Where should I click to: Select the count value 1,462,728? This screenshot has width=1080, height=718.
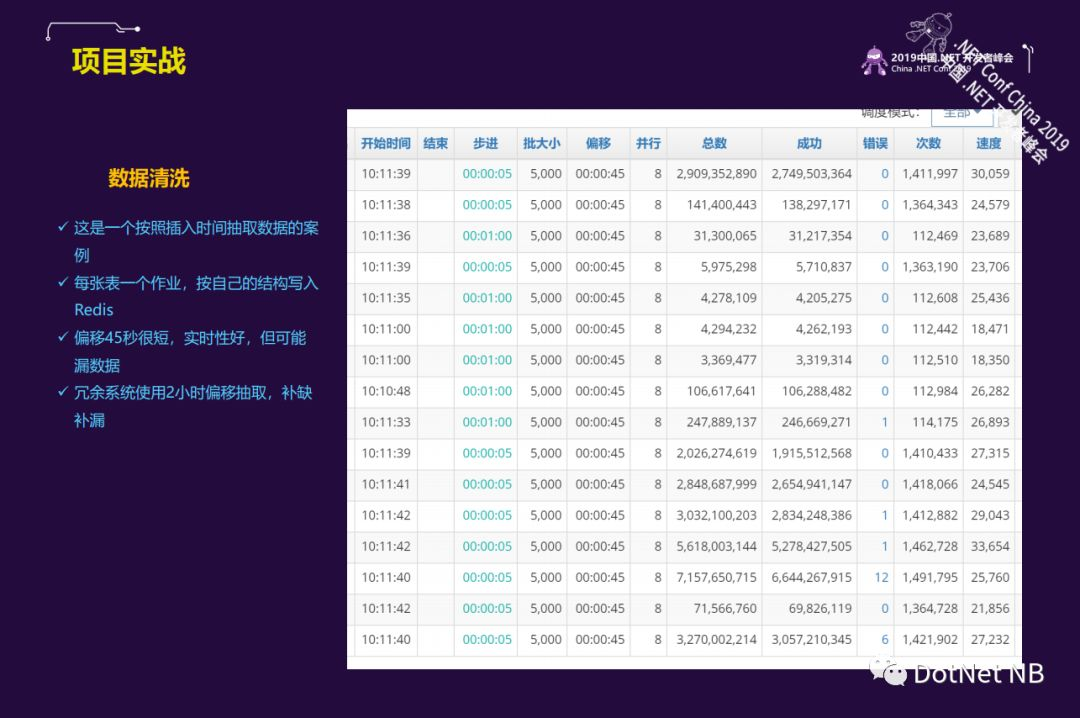click(x=930, y=546)
